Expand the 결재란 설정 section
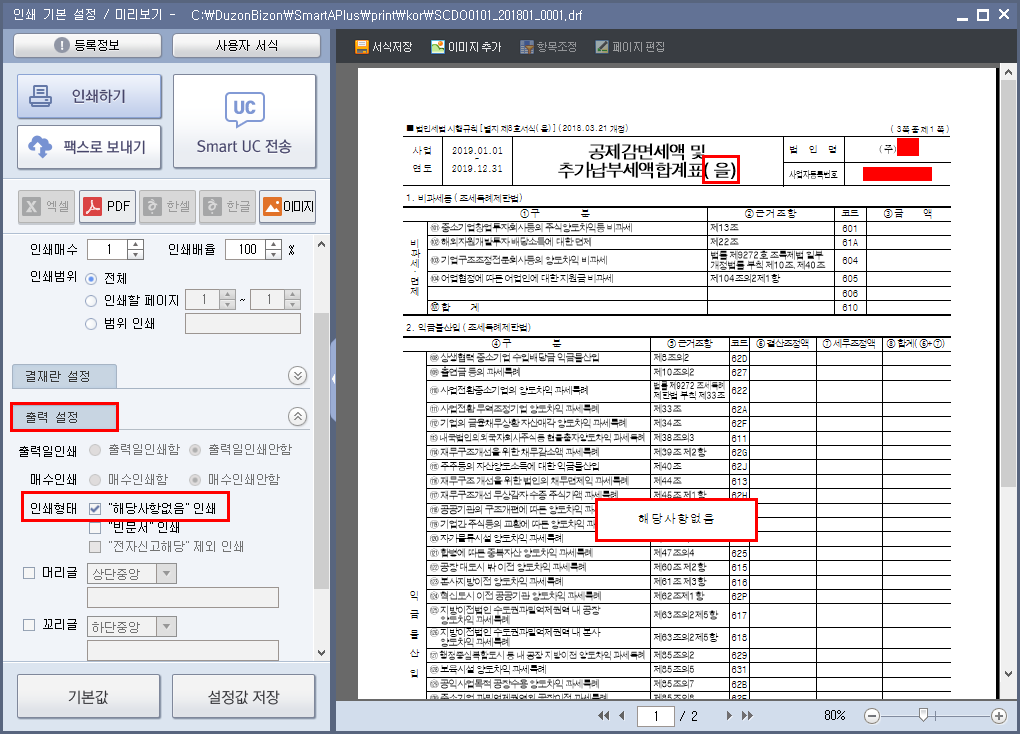 pyautogui.click(x=297, y=375)
